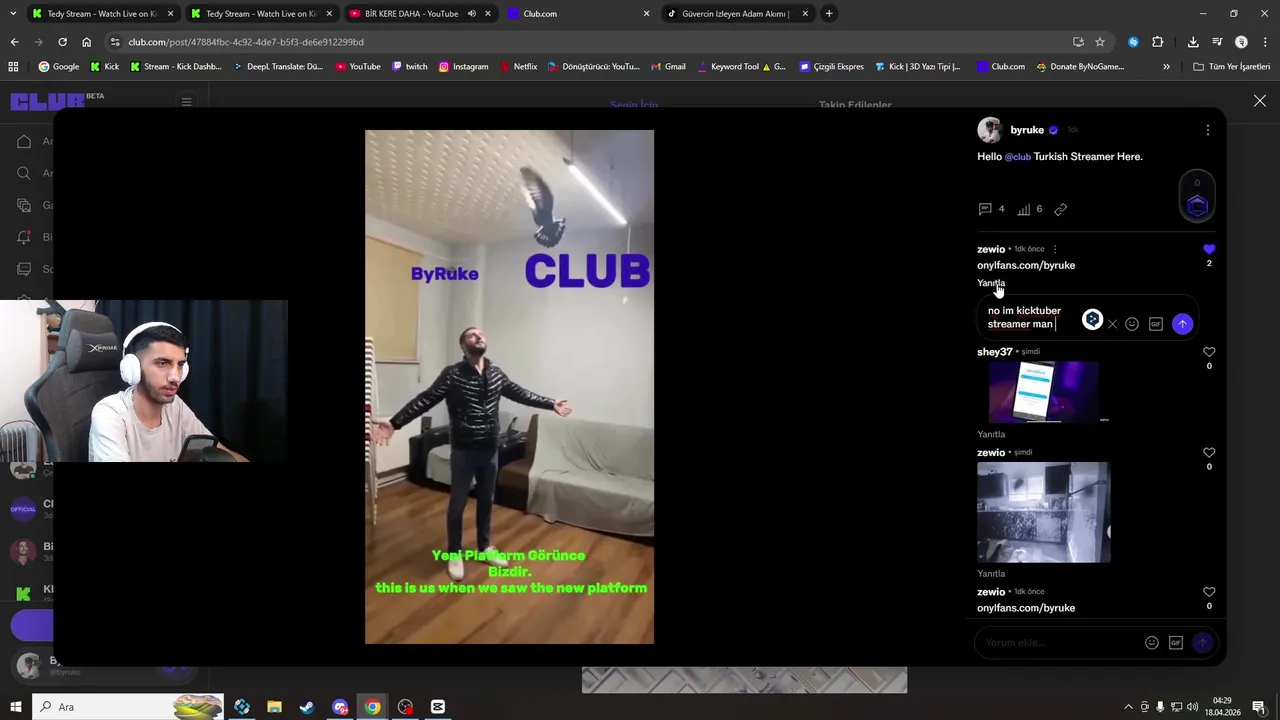Open File Explorer from the taskbar
This screenshot has width=1280, height=720.
coord(274,707)
